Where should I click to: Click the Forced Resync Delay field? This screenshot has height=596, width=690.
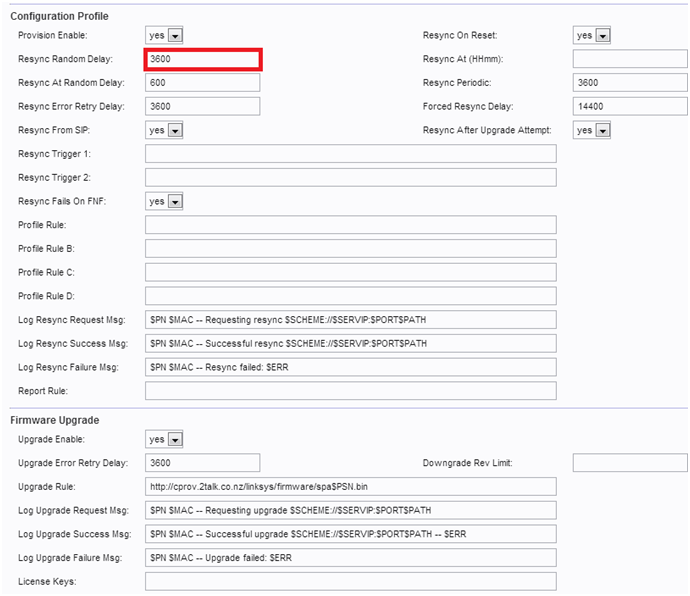click(630, 106)
